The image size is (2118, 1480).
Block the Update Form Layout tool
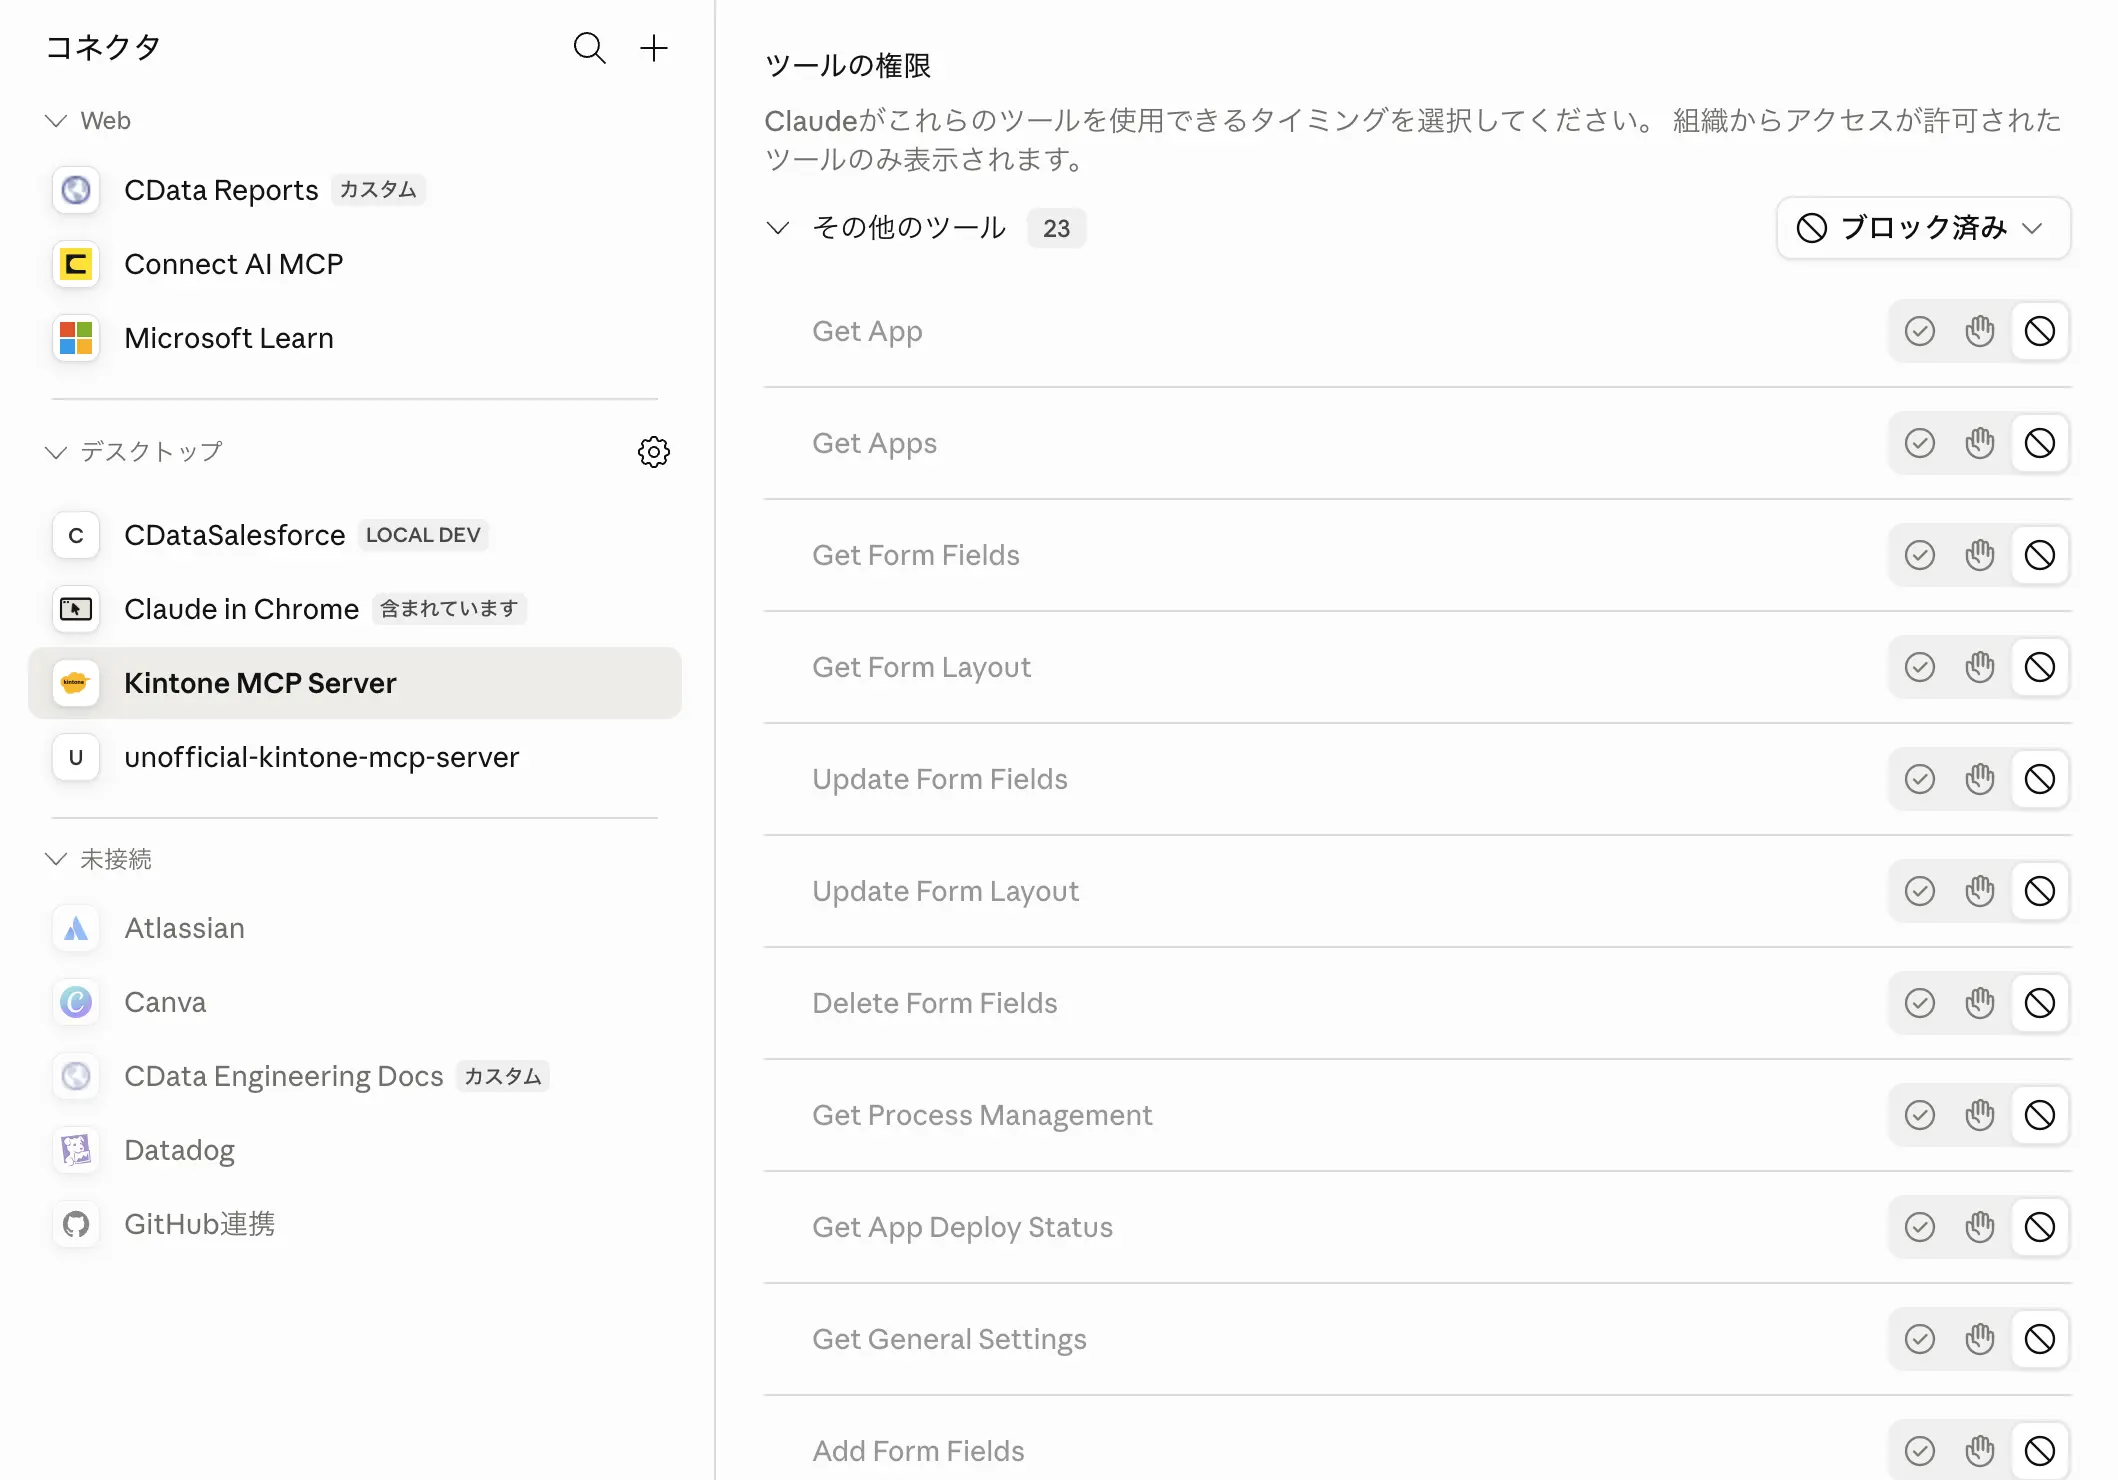(2040, 891)
